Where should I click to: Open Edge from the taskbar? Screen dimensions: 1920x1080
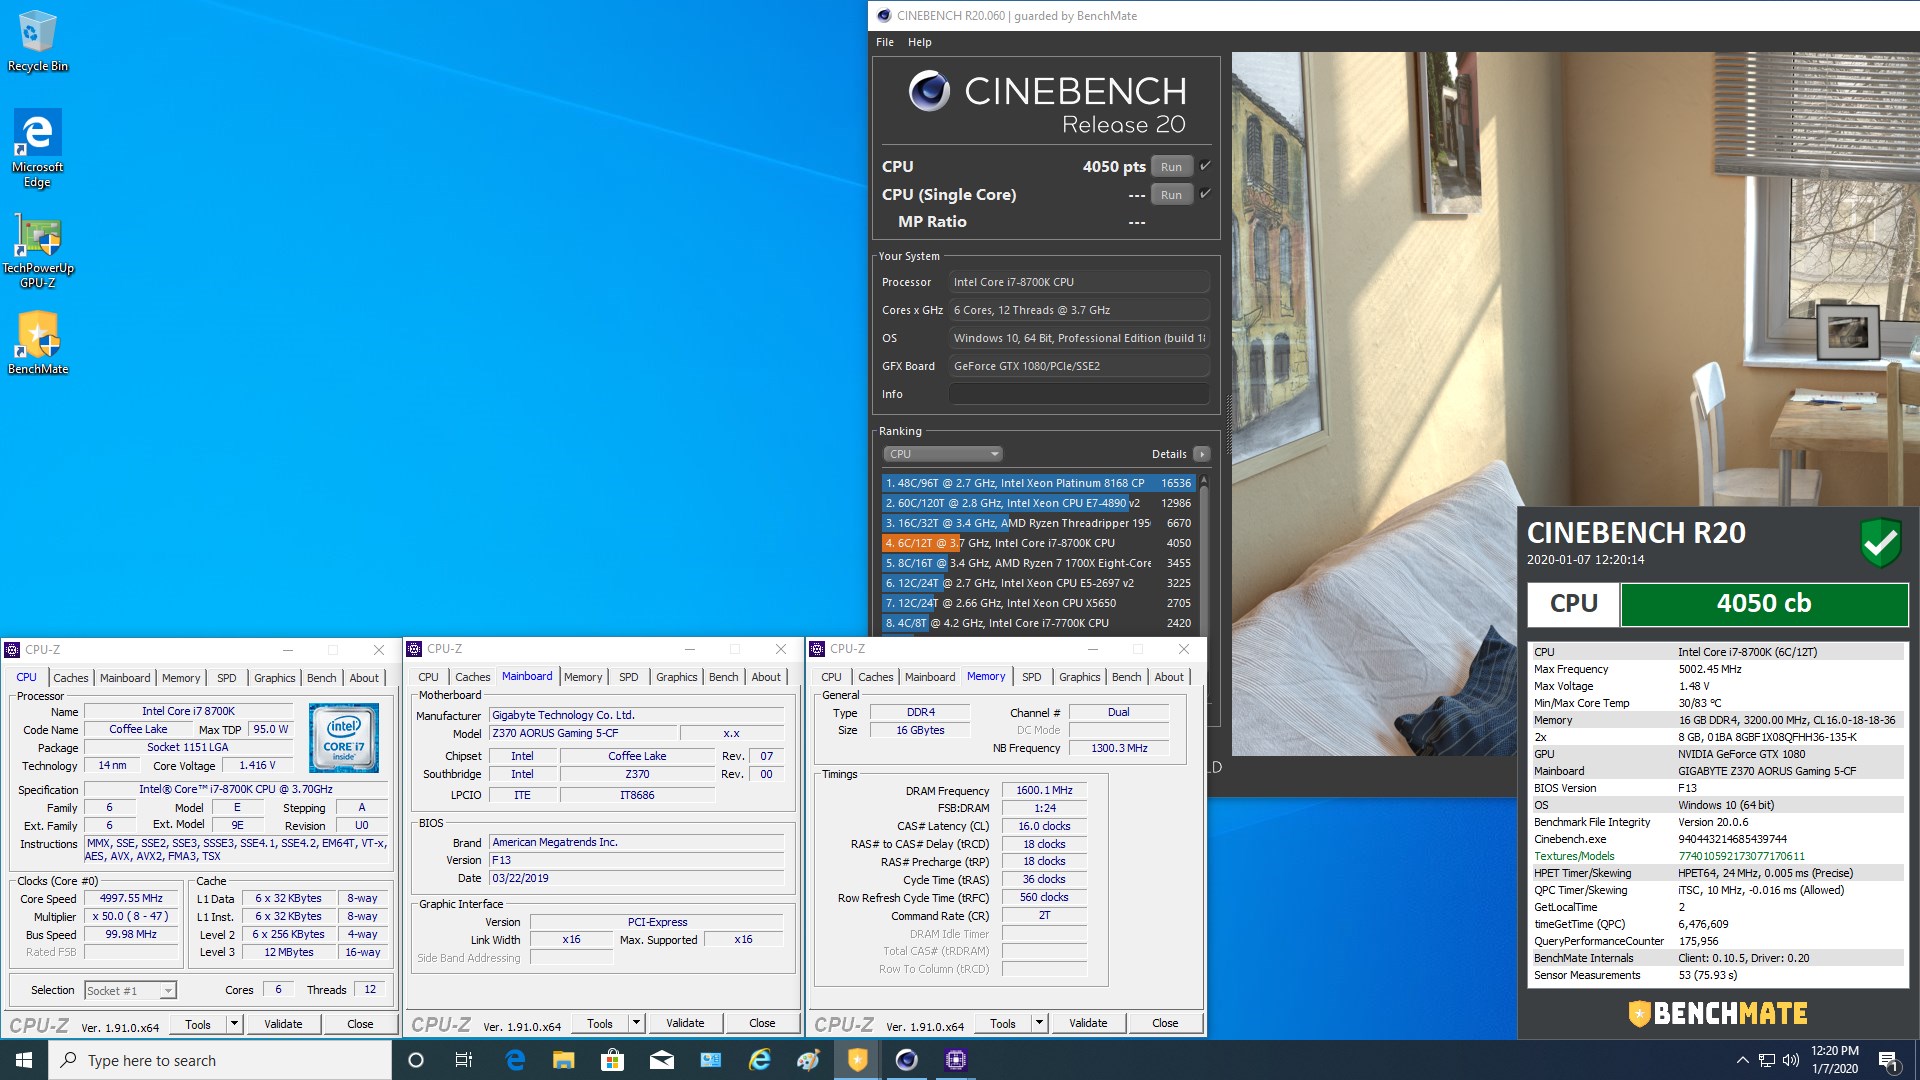click(515, 1060)
